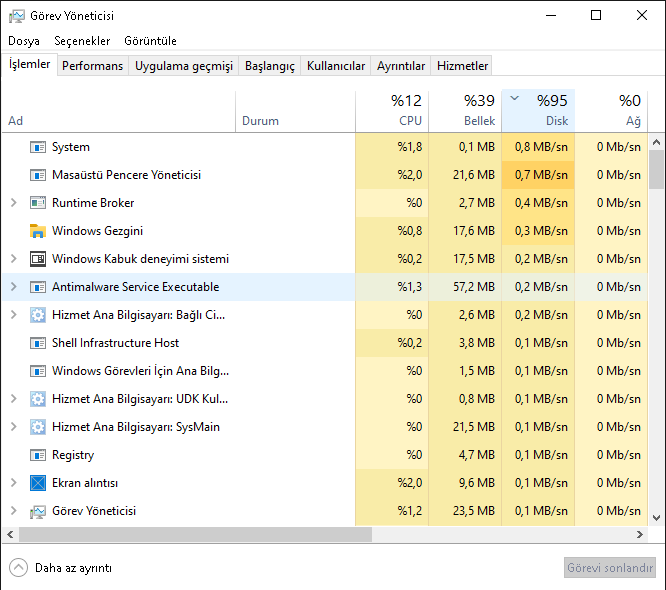Open the Başlangıç tab
666x590 pixels.
tap(270, 66)
